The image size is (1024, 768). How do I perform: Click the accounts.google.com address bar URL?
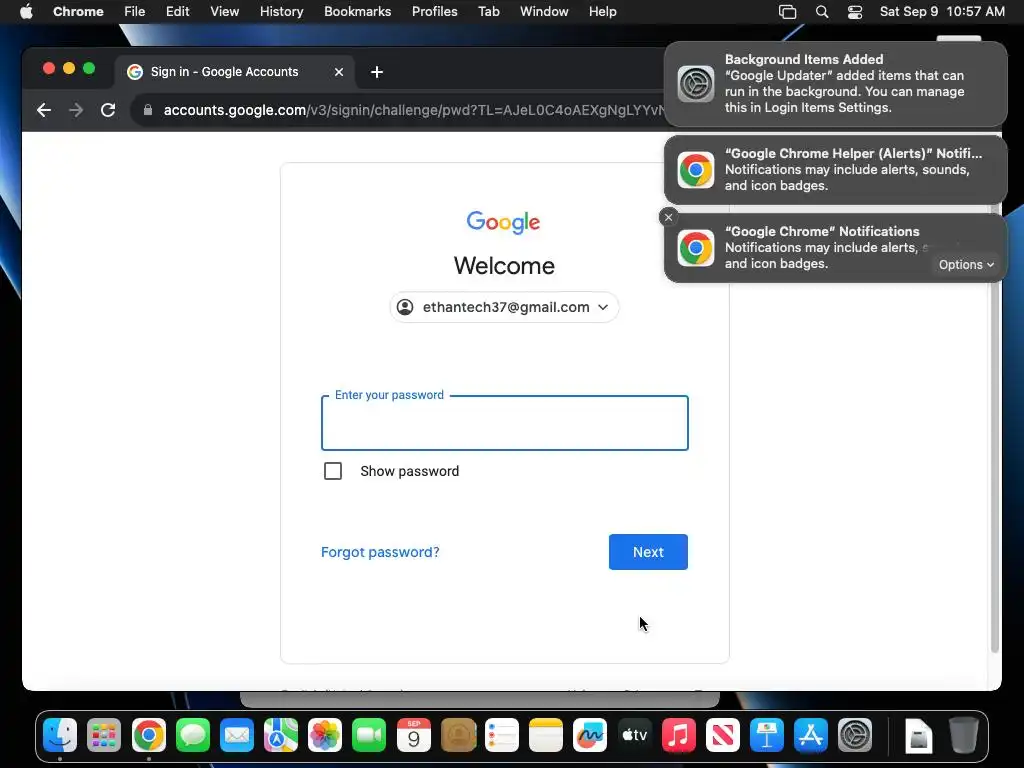[x=413, y=110]
